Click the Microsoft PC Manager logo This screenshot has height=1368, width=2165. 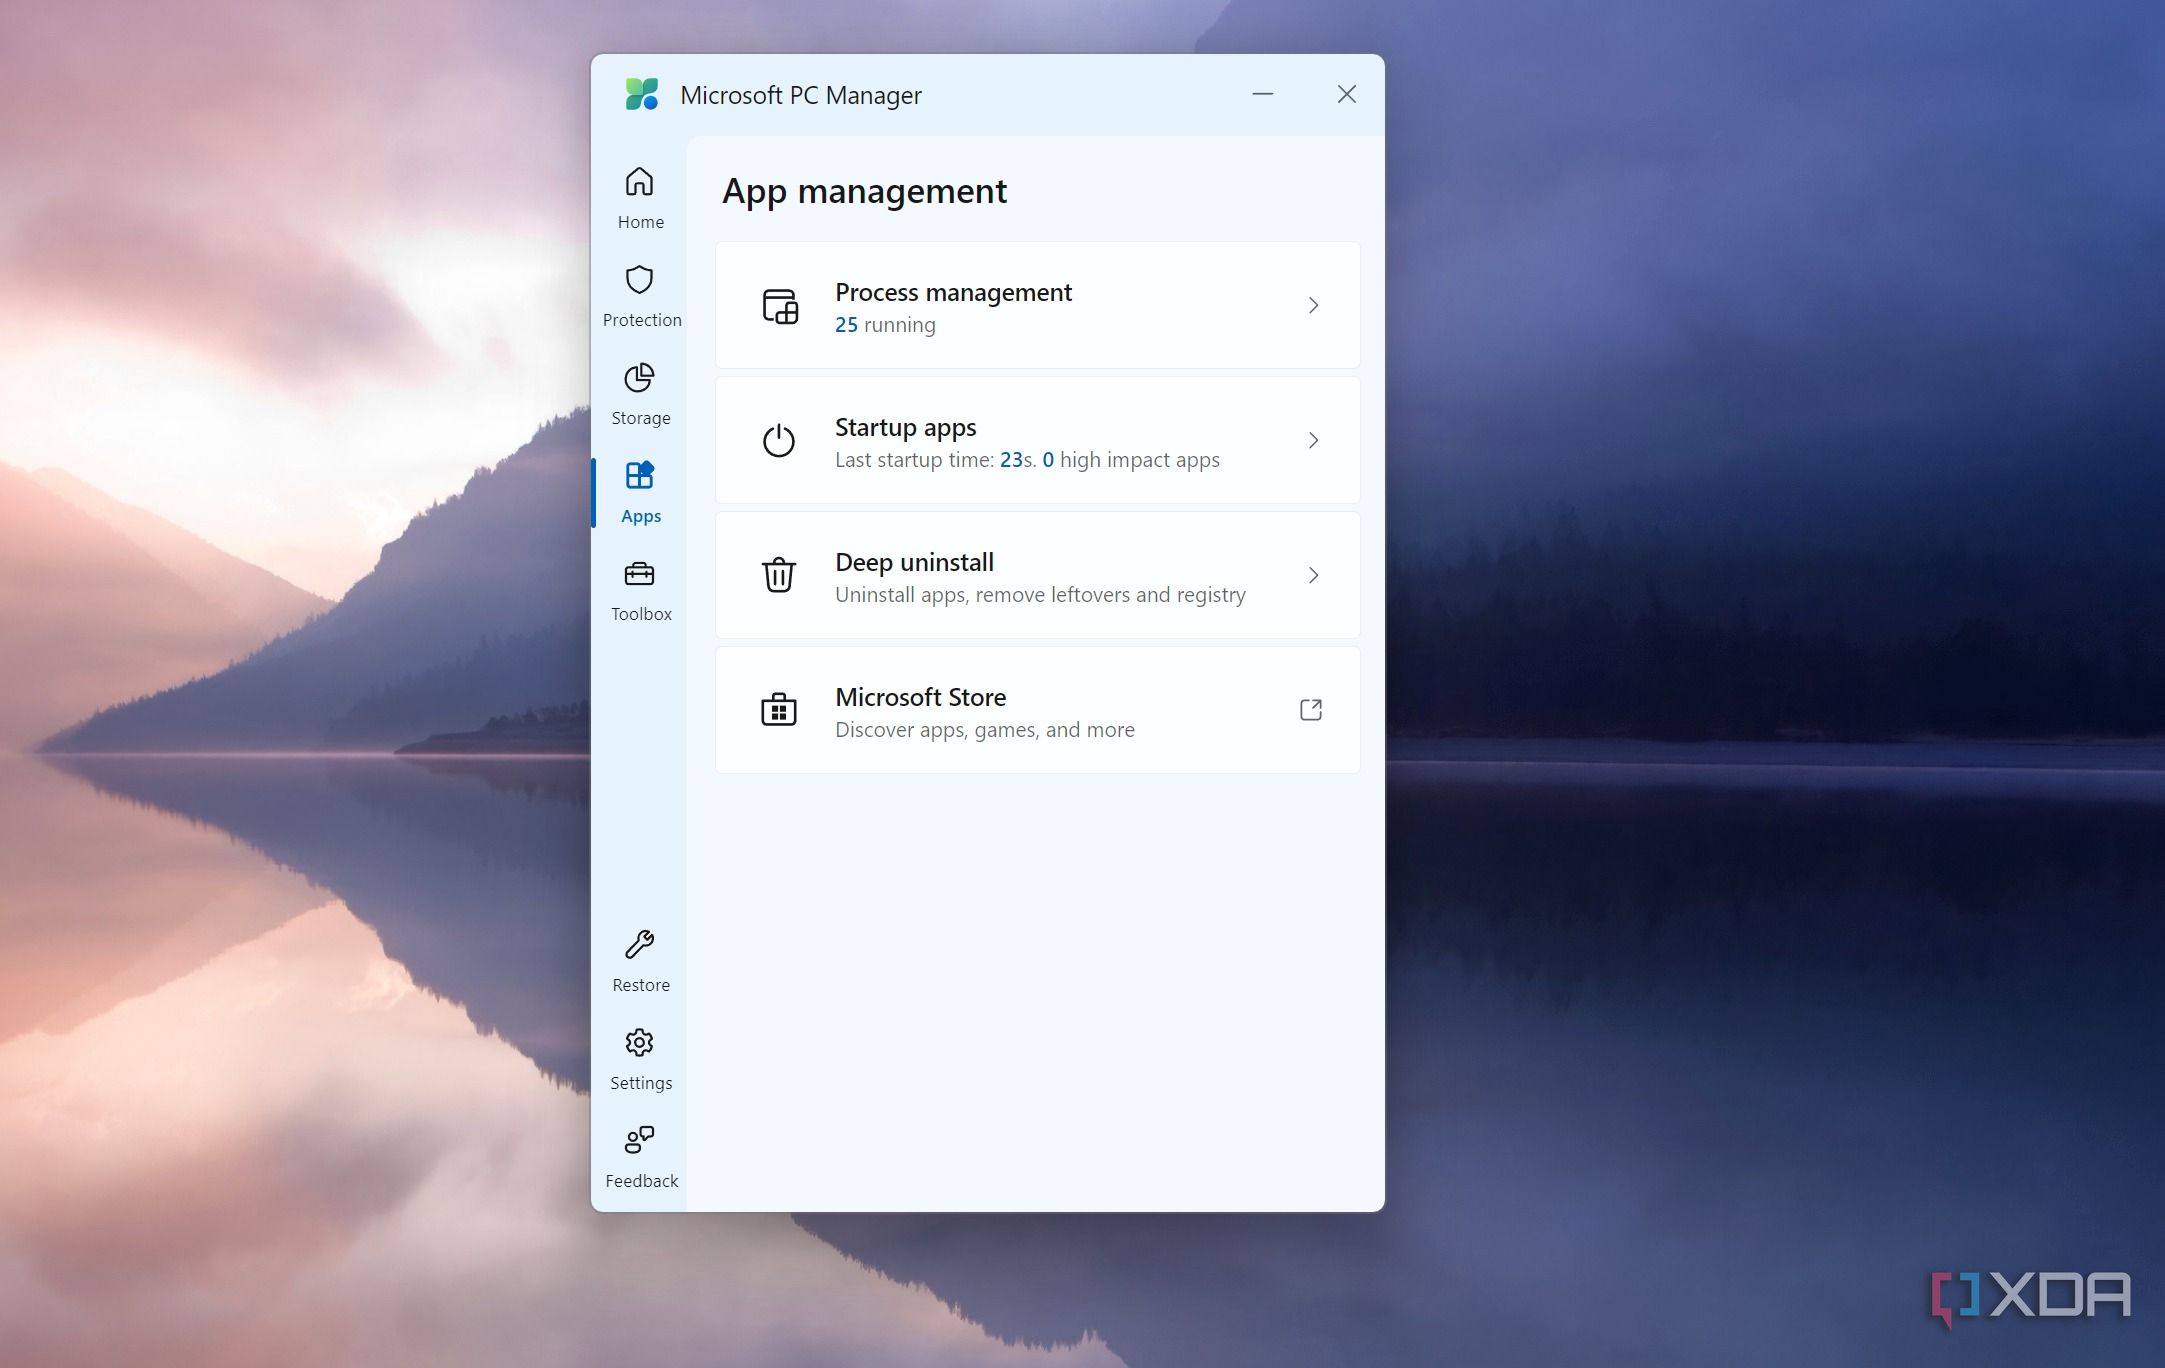[x=642, y=95]
